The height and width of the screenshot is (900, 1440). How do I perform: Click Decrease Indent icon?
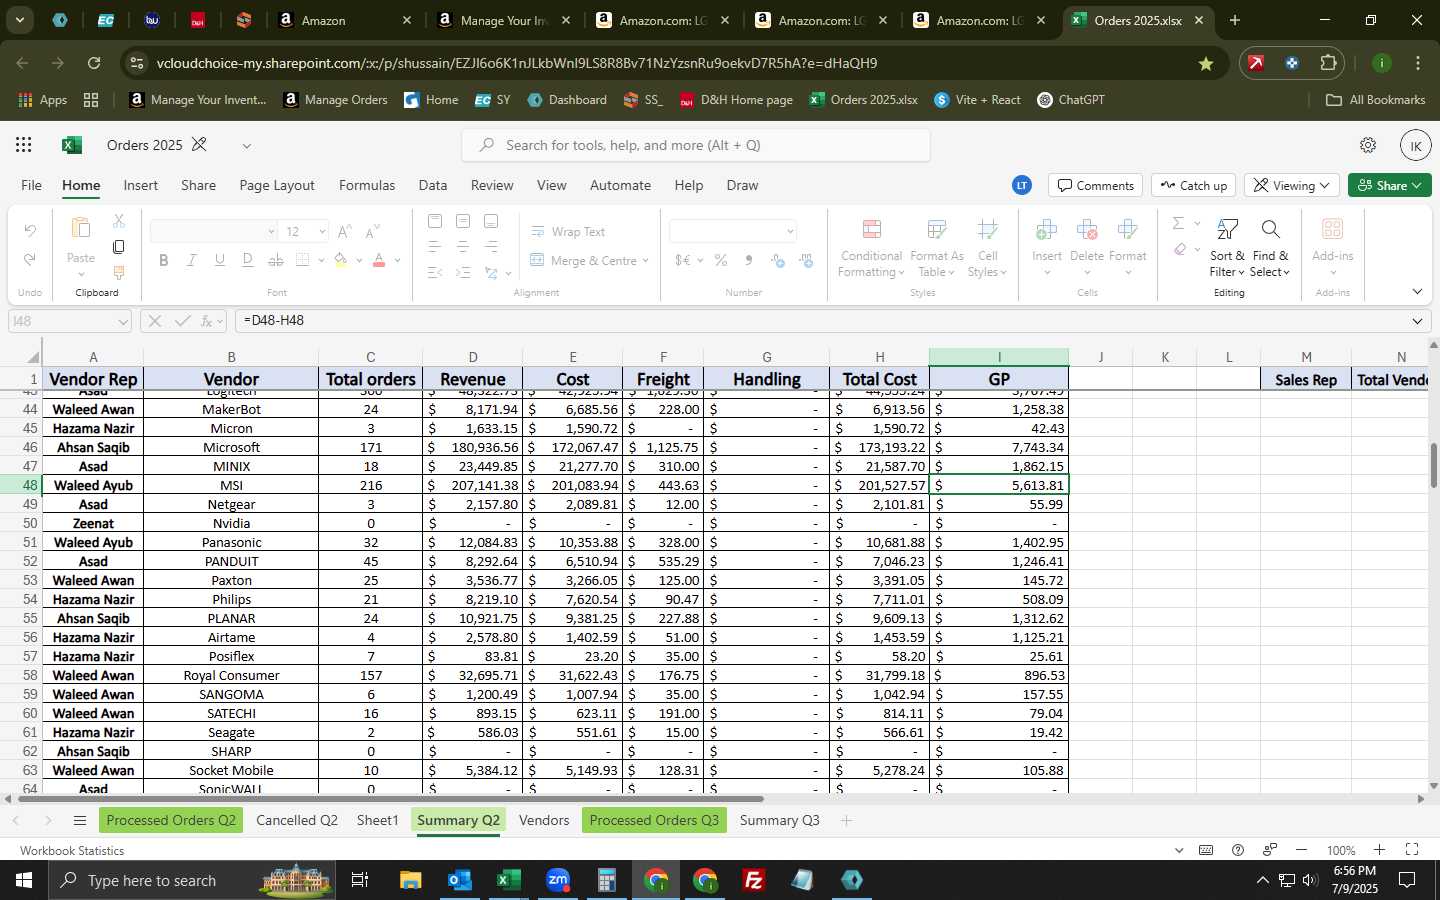434,272
